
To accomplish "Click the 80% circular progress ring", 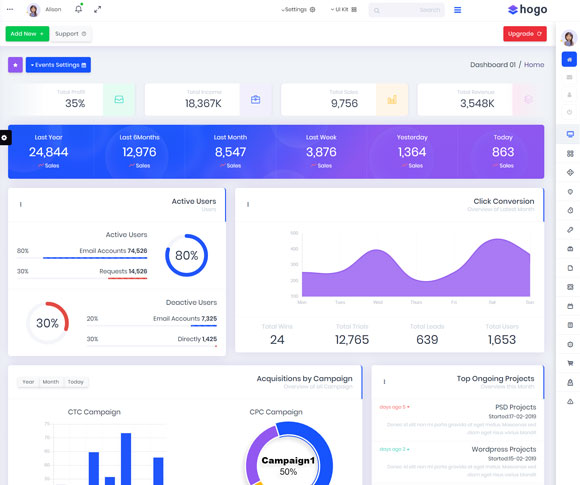I will (186, 255).
